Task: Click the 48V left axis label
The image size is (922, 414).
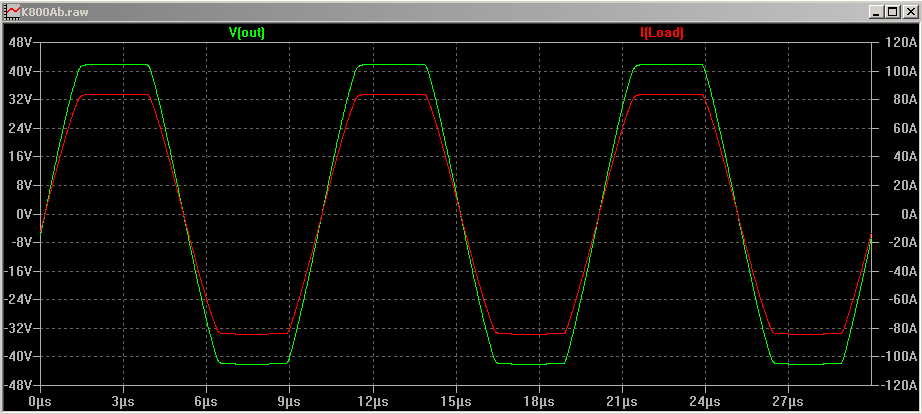Action: click(x=20, y=43)
